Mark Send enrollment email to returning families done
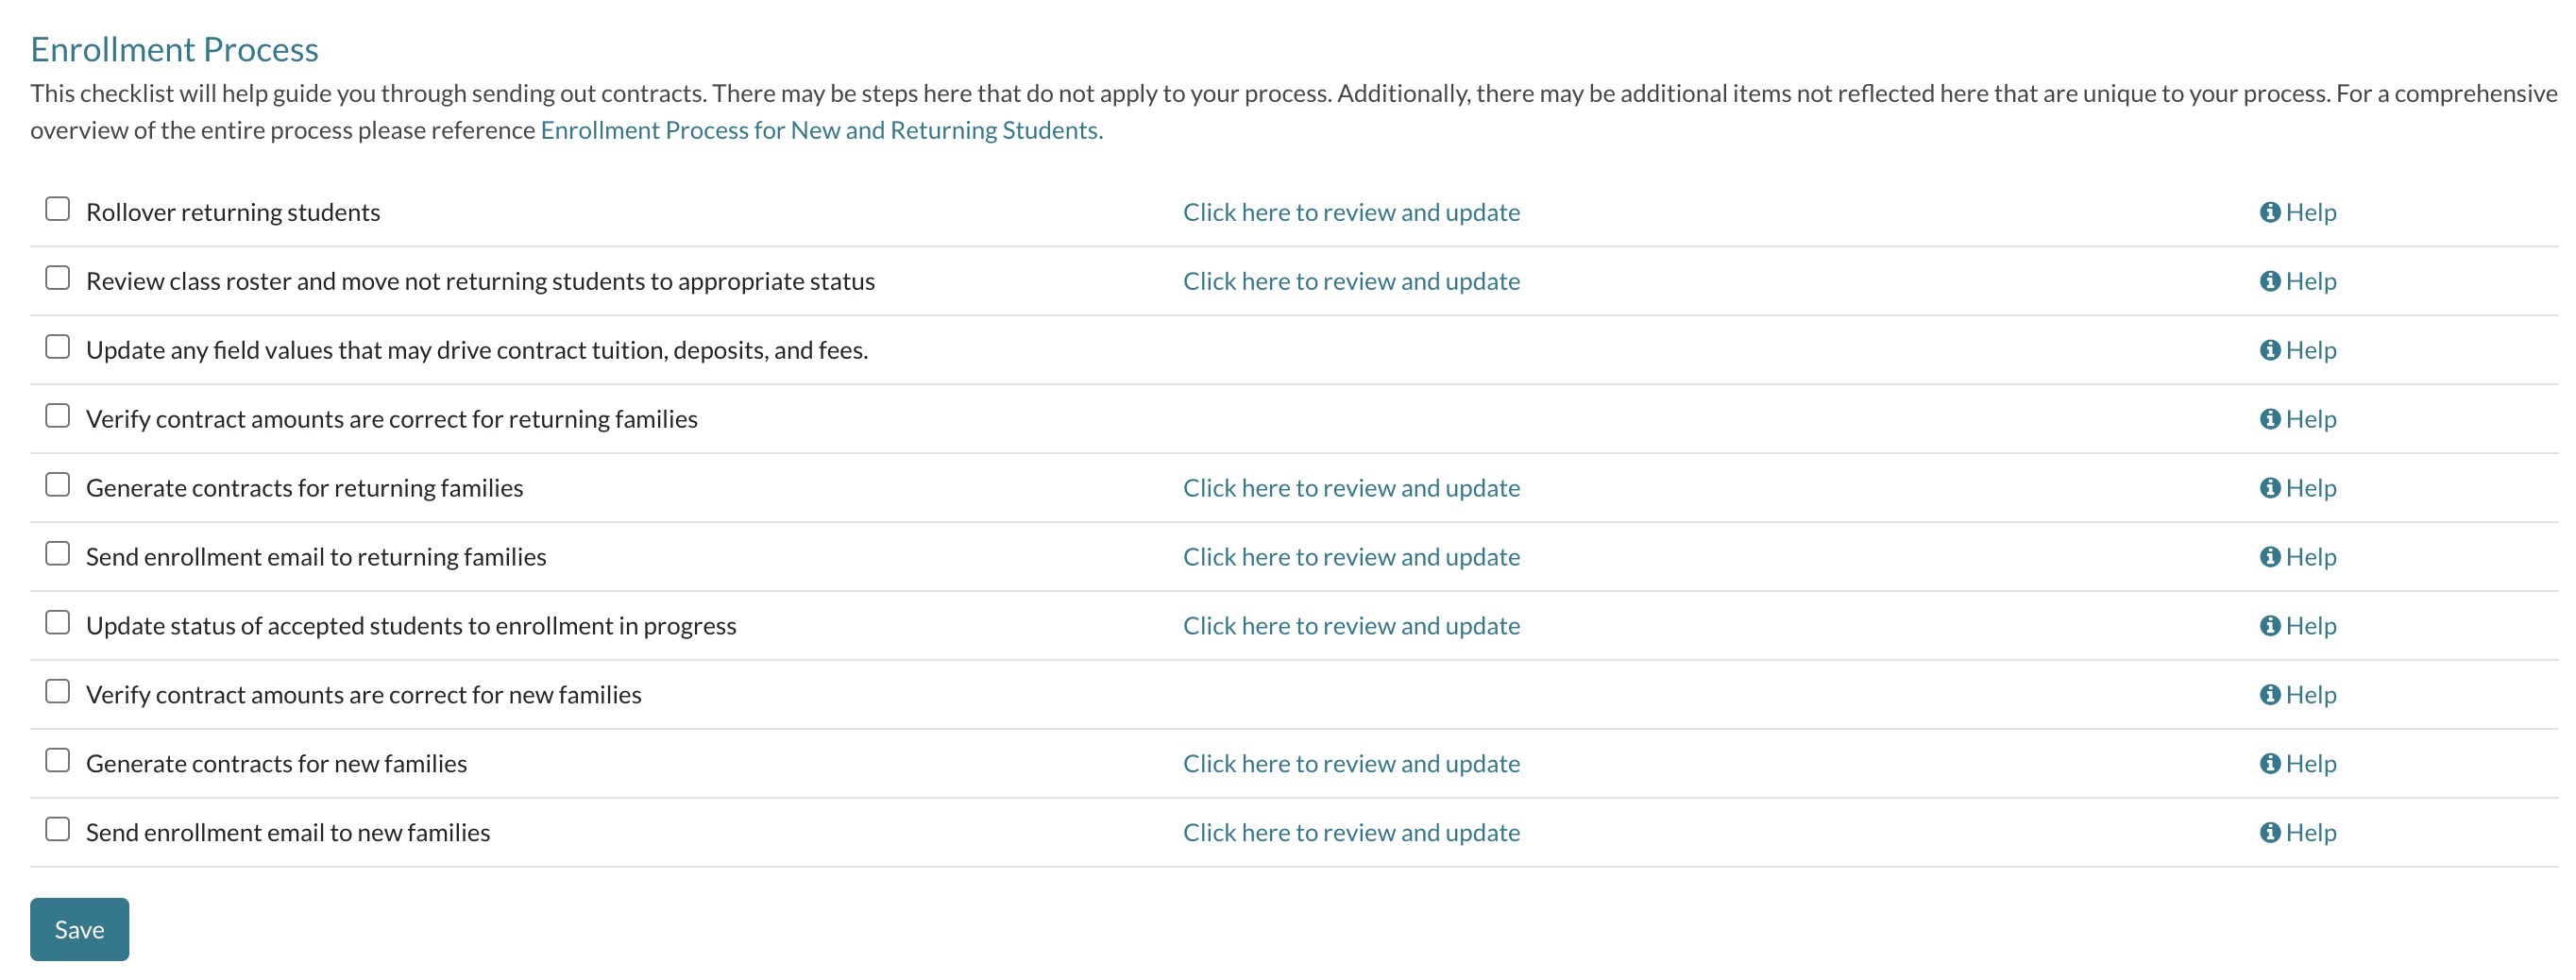The width and height of the screenshot is (2576, 980). pos(58,554)
